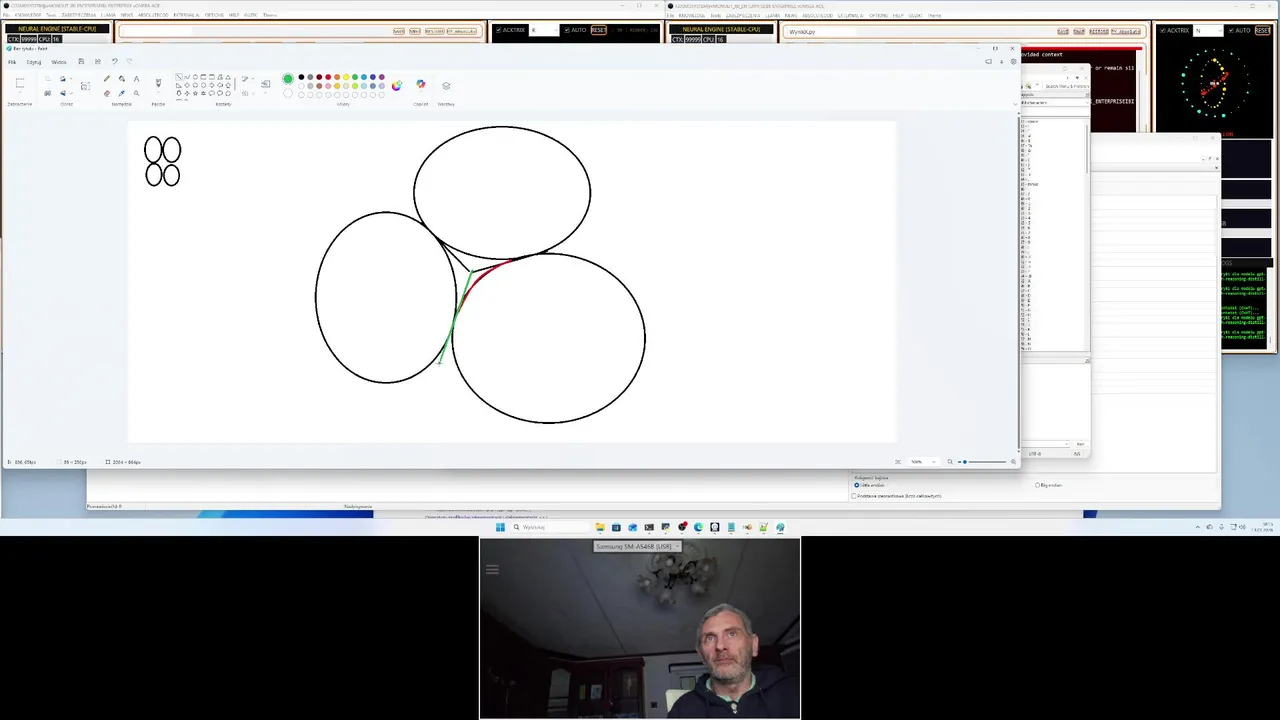Viewport: 1280px width, 720px height.
Task: Open the hamburger menu in webcam window
Action: point(492,569)
